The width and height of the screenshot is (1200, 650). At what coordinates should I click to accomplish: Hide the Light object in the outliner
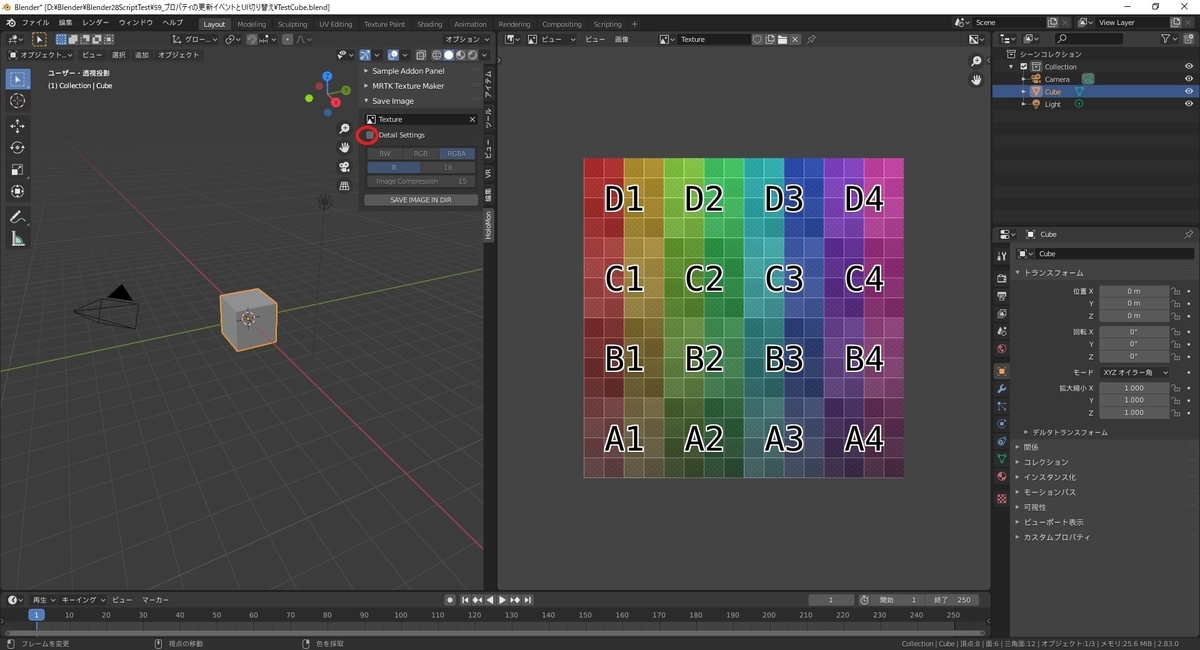pos(1188,103)
